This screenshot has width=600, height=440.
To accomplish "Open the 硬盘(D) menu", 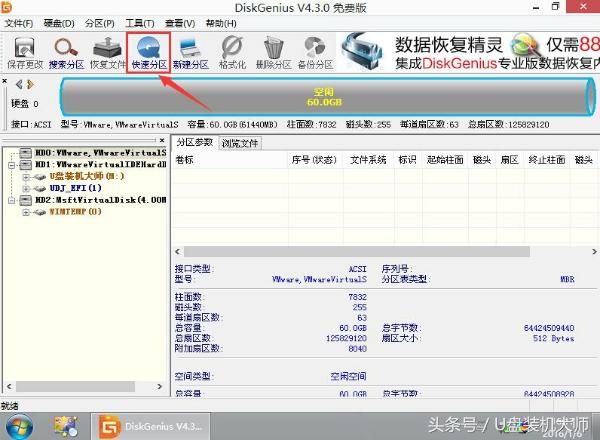I will click(59, 24).
